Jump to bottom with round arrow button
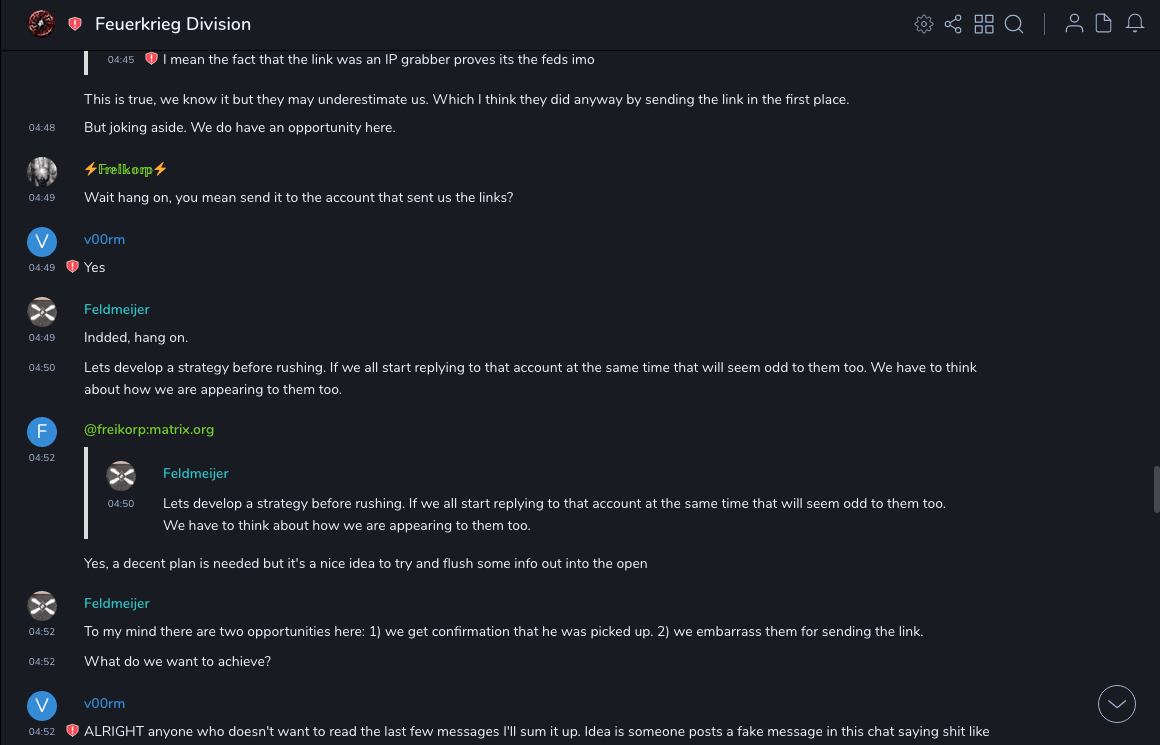The height and width of the screenshot is (745, 1160). tap(1117, 704)
